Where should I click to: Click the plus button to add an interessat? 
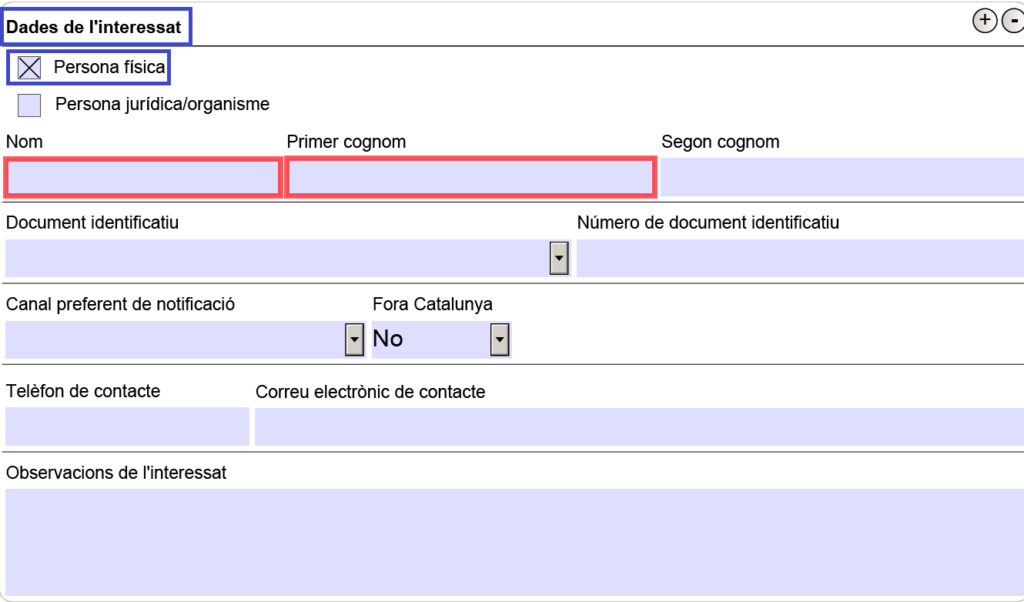click(x=985, y=20)
